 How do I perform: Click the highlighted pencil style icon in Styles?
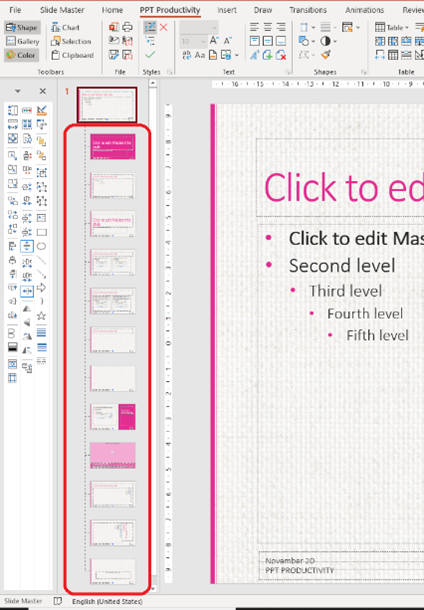coord(150,27)
